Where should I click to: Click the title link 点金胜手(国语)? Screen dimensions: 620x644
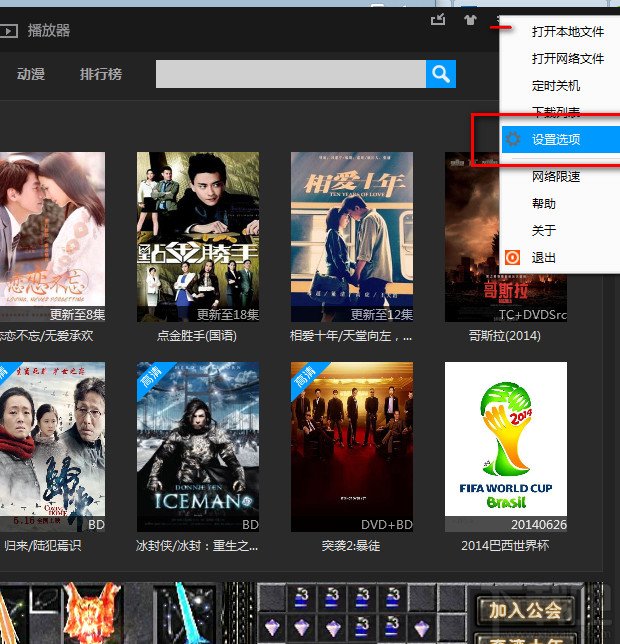pos(197,336)
